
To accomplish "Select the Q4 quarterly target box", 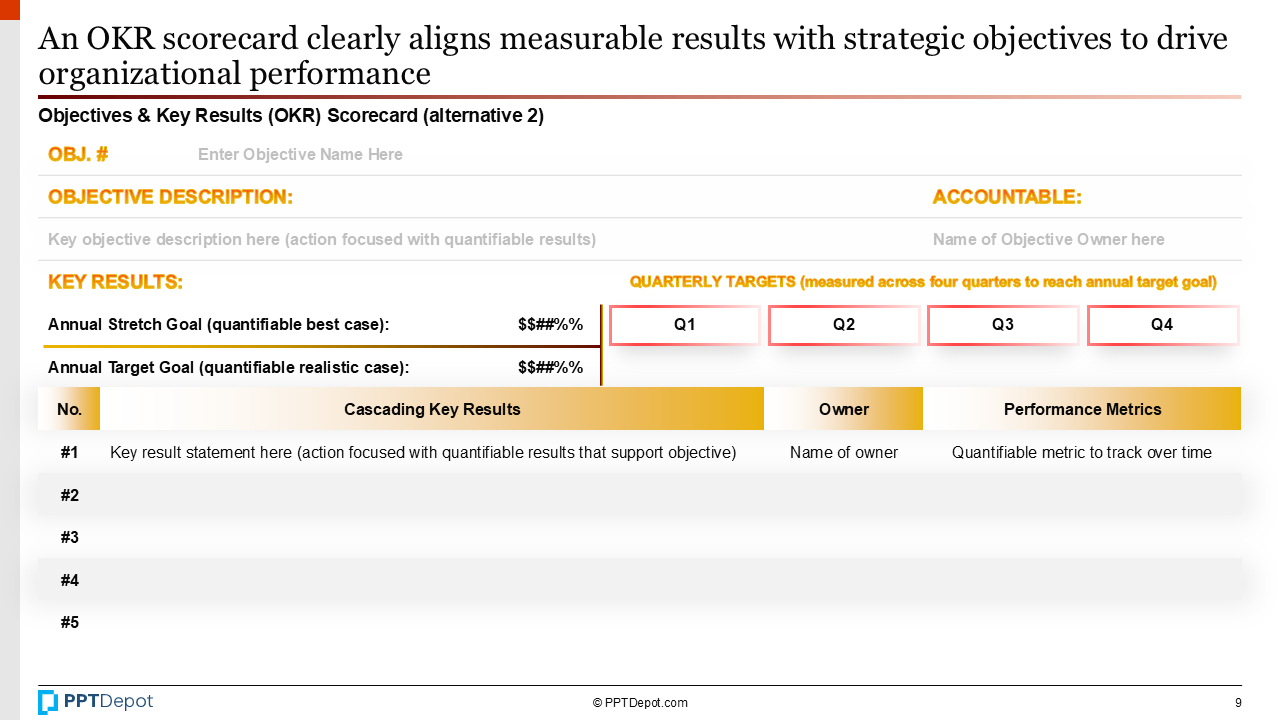I will 1162,325.
